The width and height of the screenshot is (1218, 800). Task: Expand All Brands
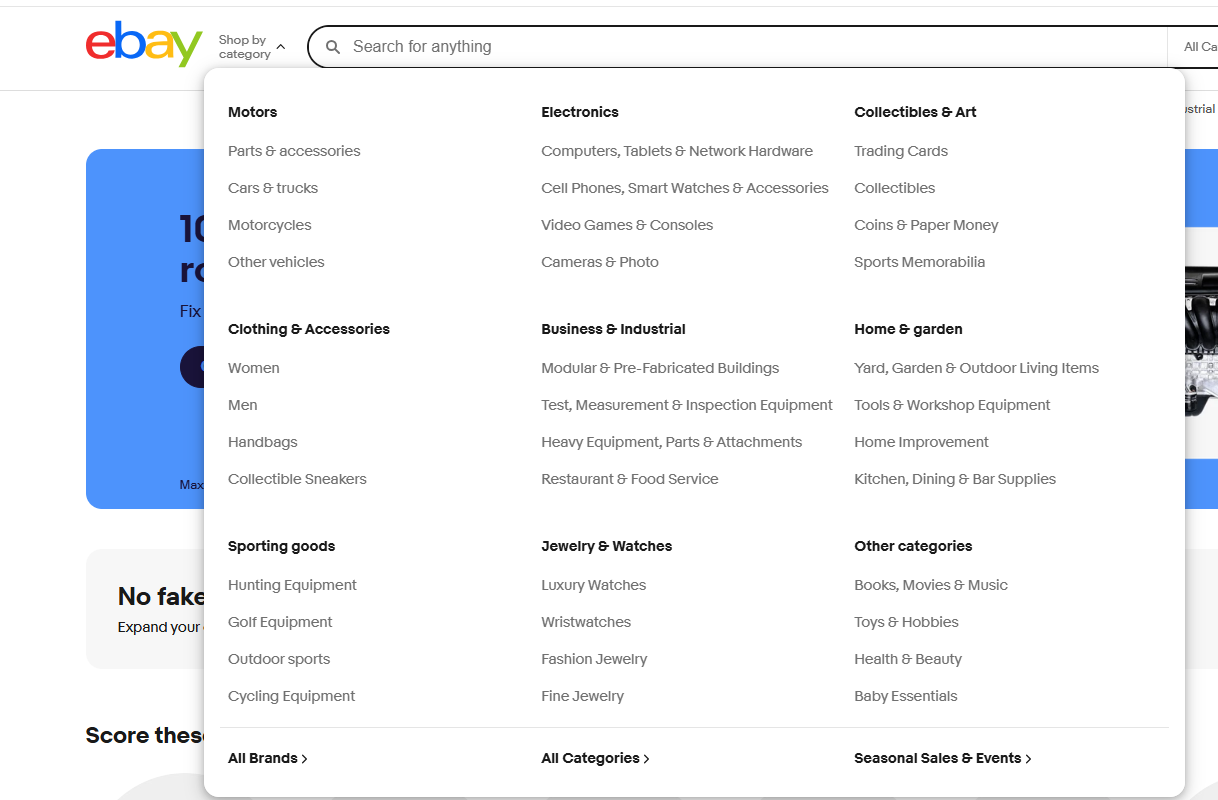(x=264, y=758)
